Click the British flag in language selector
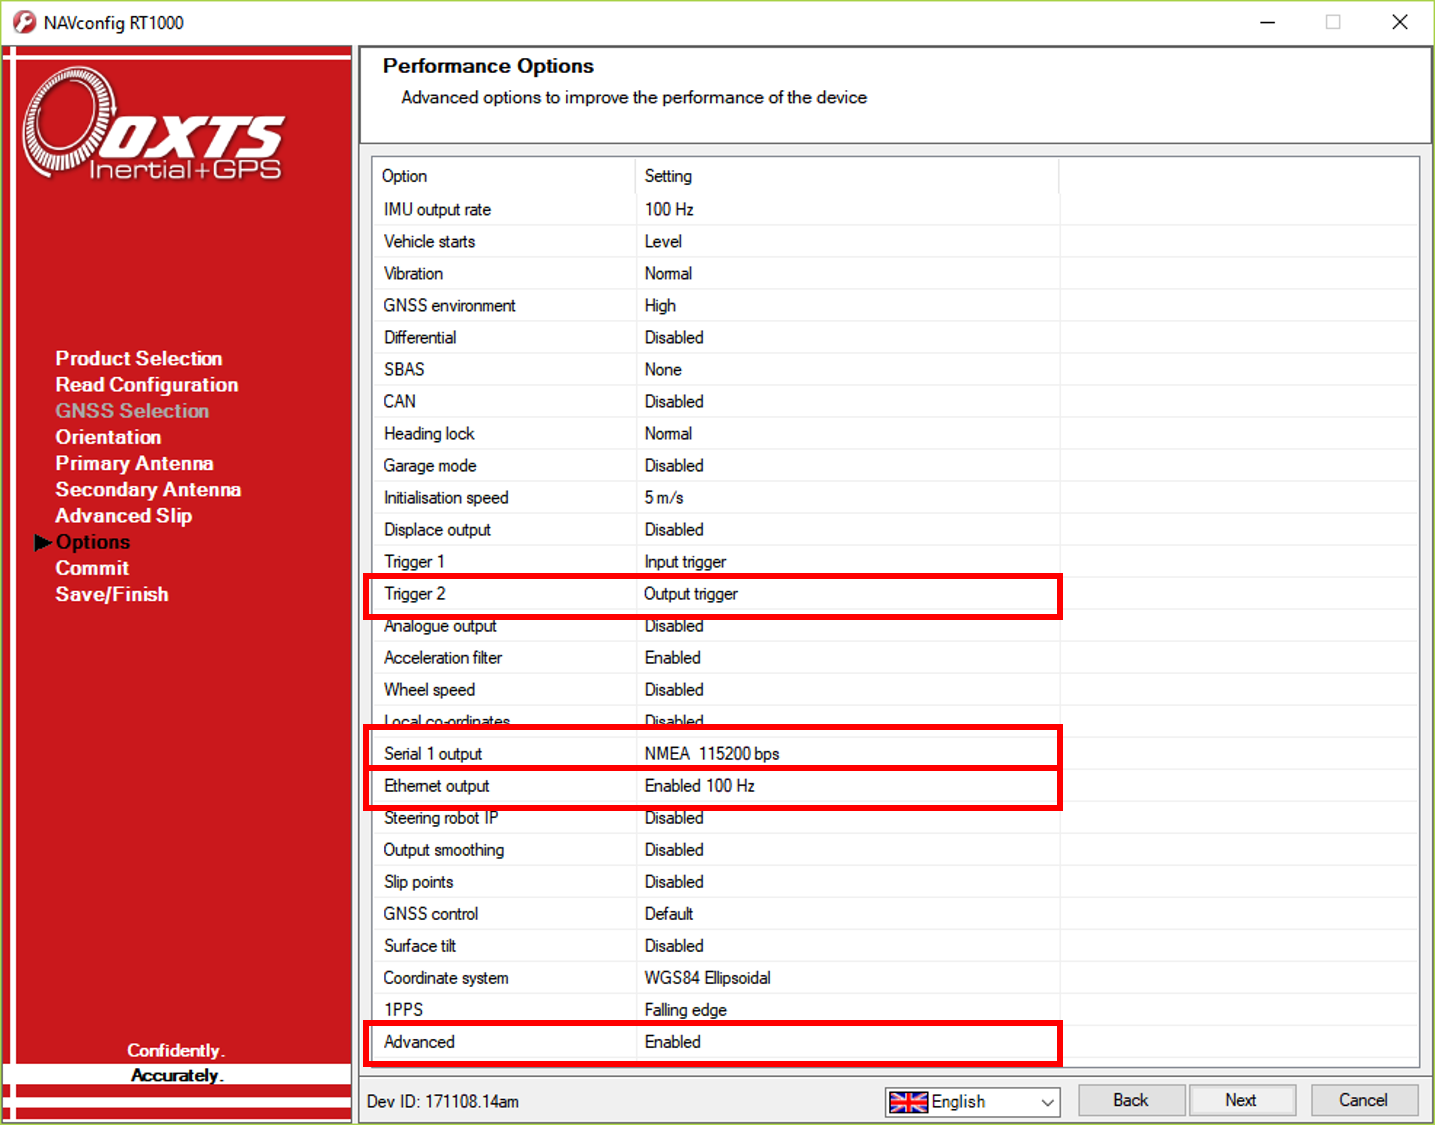The width and height of the screenshot is (1435, 1125). coord(908,1101)
